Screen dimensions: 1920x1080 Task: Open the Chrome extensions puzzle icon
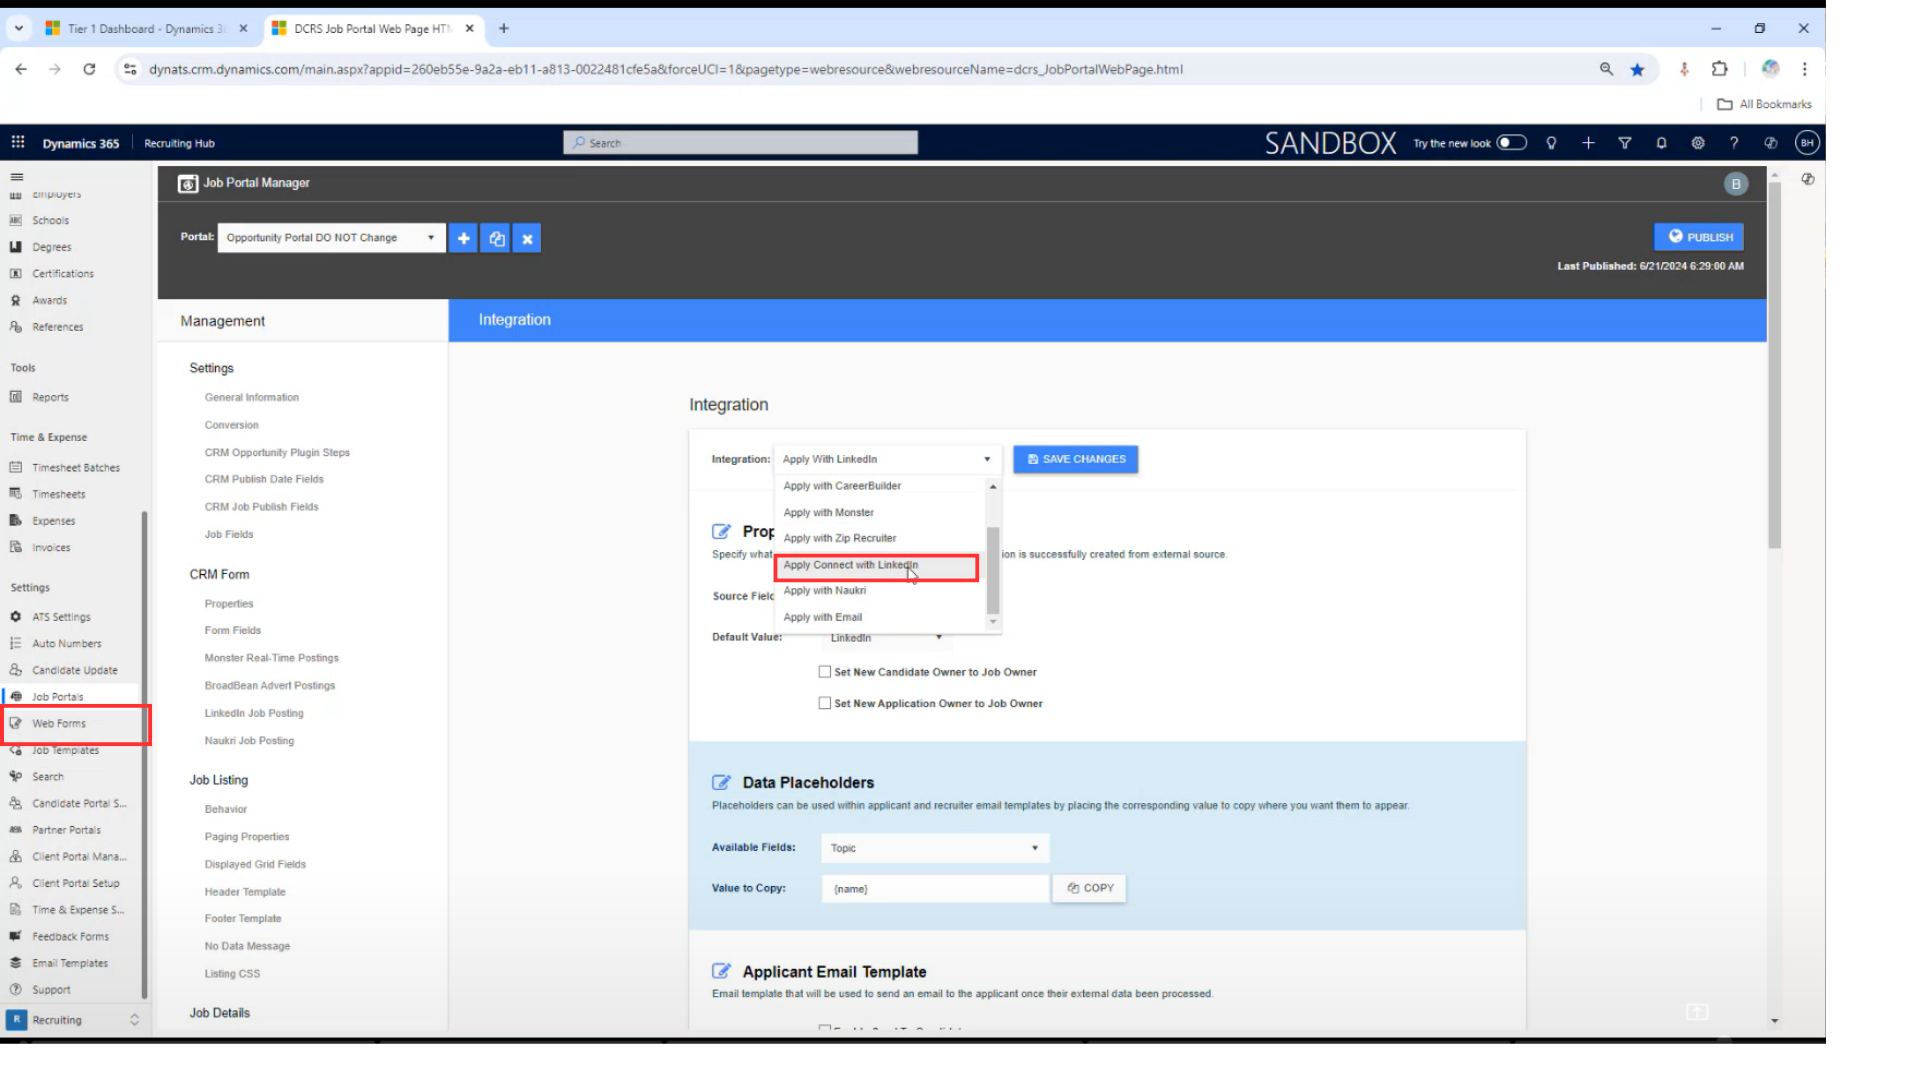1719,69
